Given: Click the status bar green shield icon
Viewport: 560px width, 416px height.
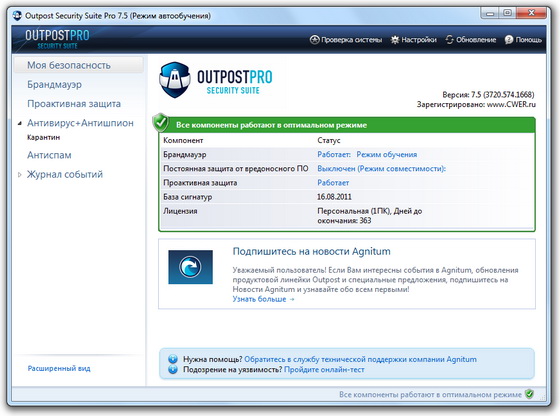Looking at the screenshot, I should pyautogui.click(x=529, y=394).
